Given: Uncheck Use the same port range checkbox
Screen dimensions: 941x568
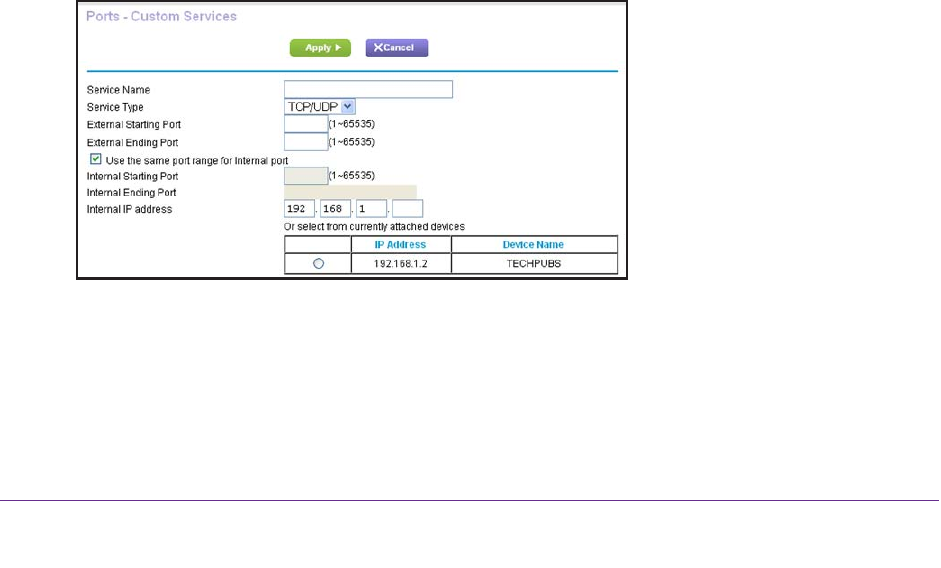Looking at the screenshot, I should [x=95, y=159].
